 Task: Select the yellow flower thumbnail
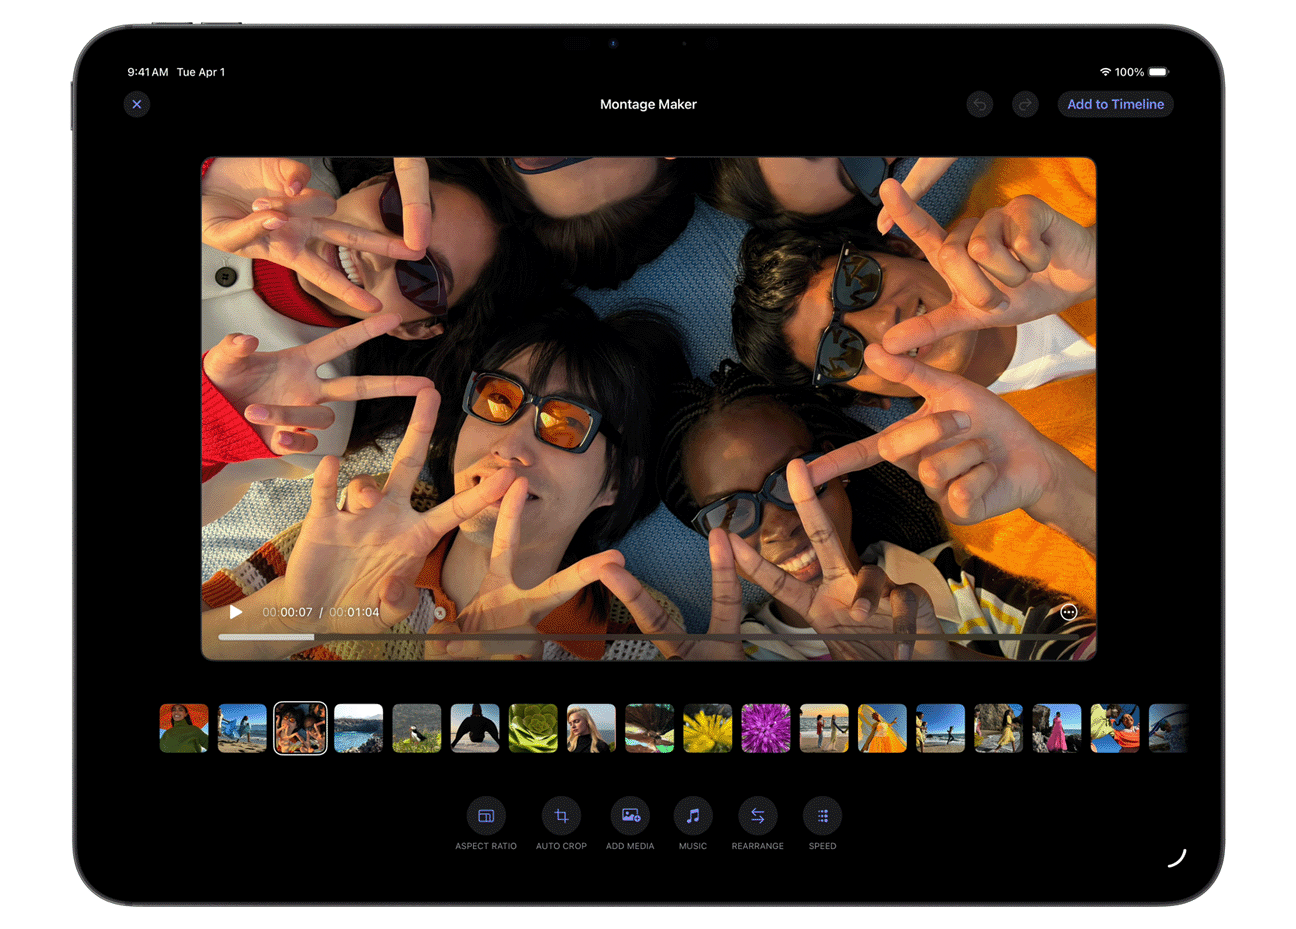click(x=707, y=728)
